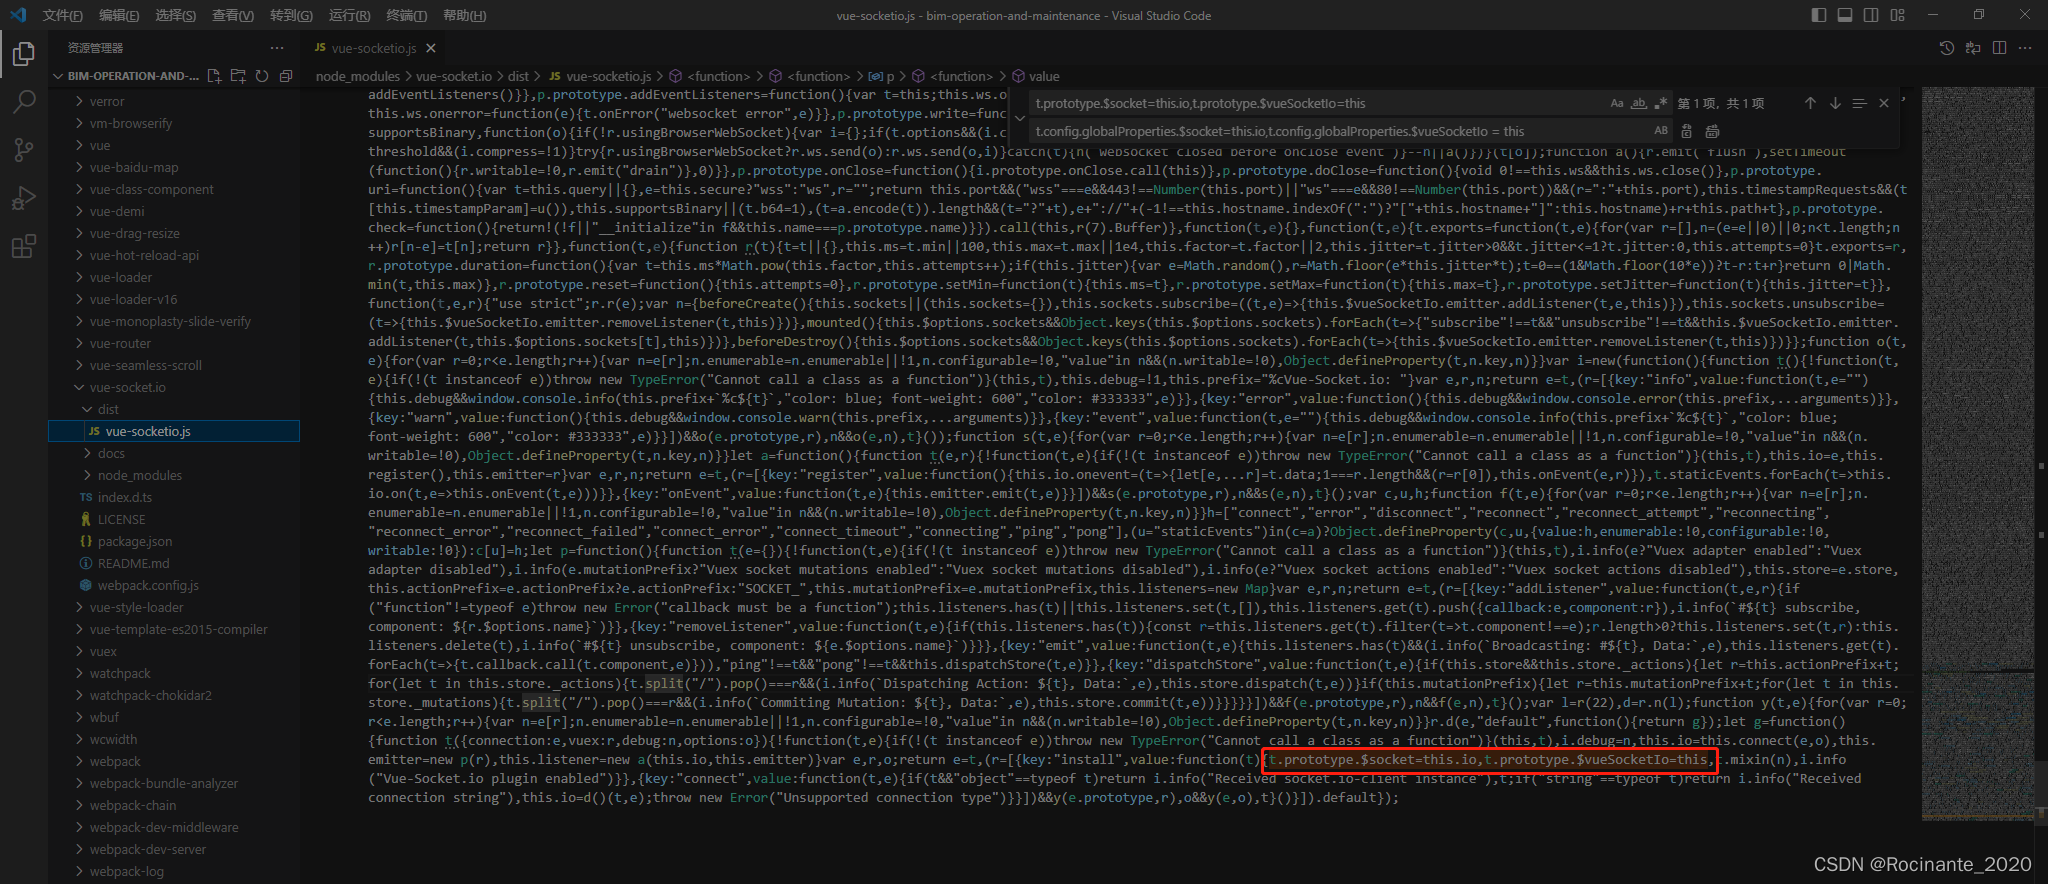Expand the node_modules subfolder under vue-socket.io
This screenshot has height=884, width=2048.
(174, 475)
